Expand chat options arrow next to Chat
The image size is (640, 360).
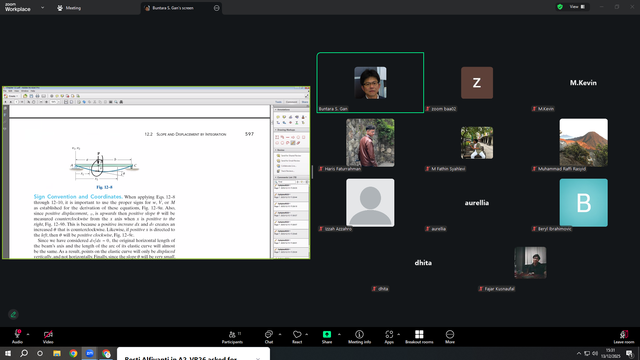280,334
